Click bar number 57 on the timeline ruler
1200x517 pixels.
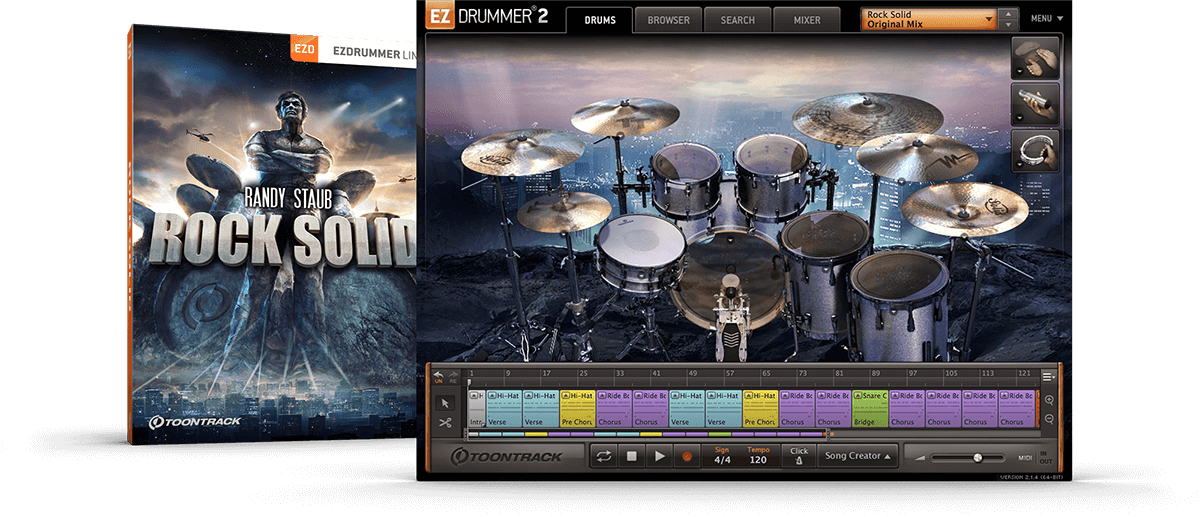point(730,374)
